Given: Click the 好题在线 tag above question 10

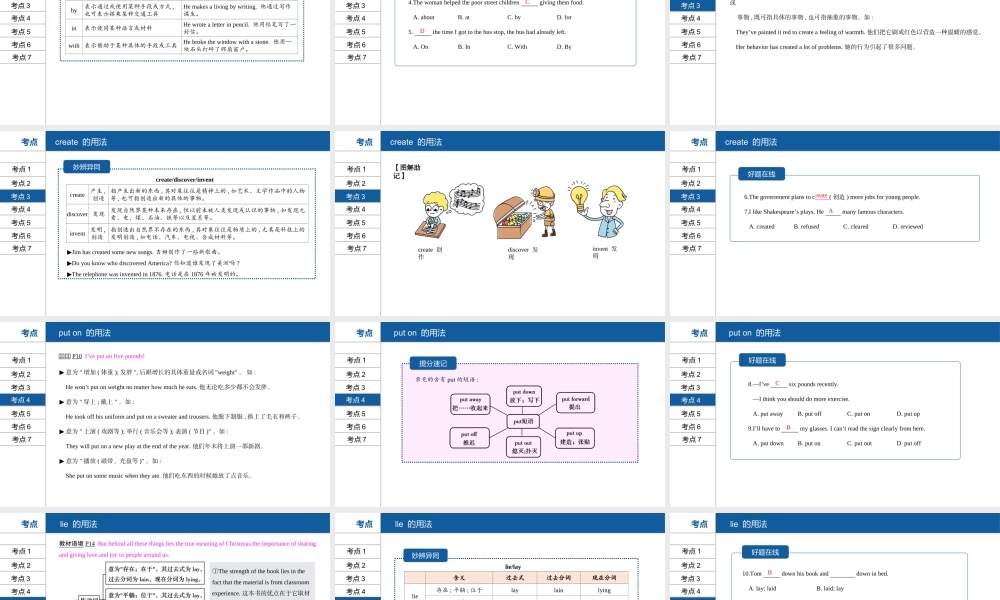Looking at the screenshot, I should [765, 552].
